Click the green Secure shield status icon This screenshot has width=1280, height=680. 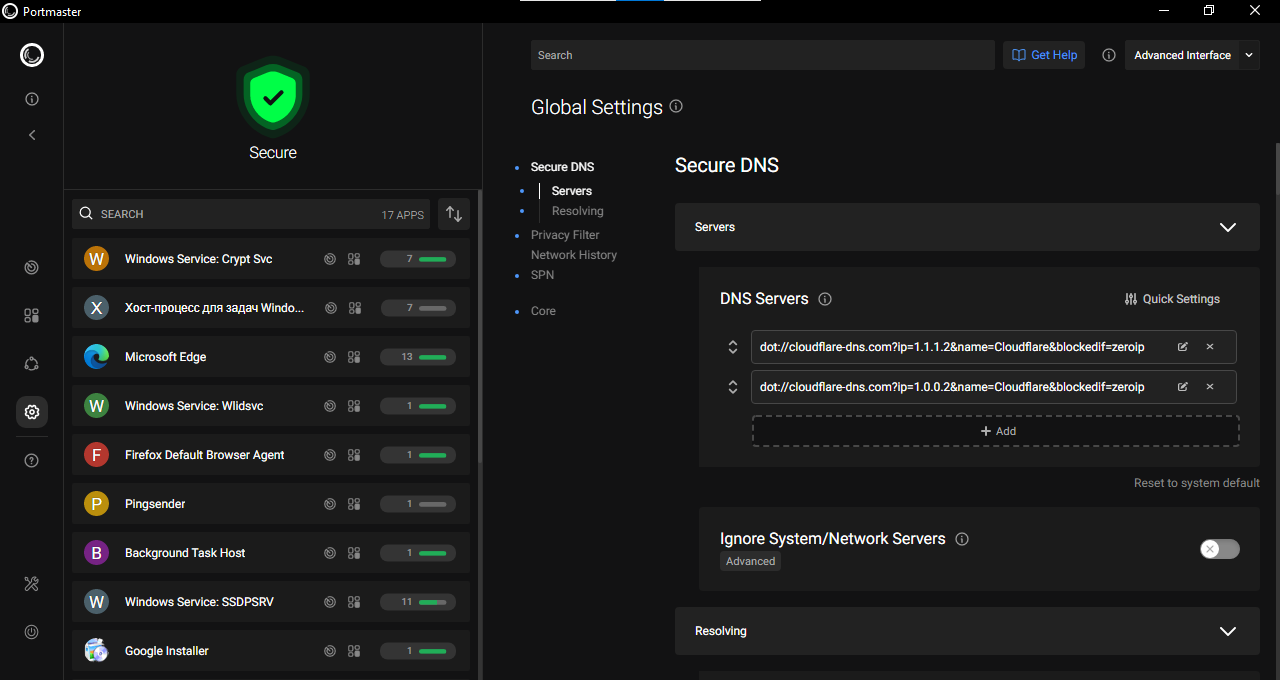273,97
